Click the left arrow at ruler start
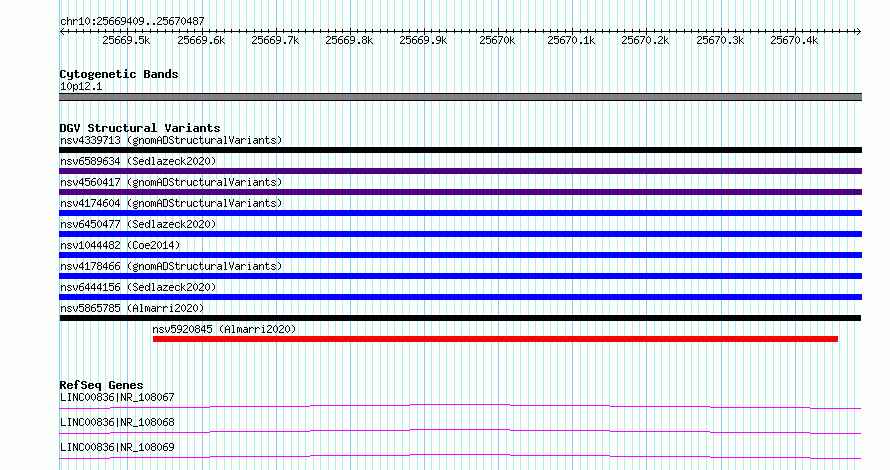The height and width of the screenshot is (470, 890). [62, 32]
